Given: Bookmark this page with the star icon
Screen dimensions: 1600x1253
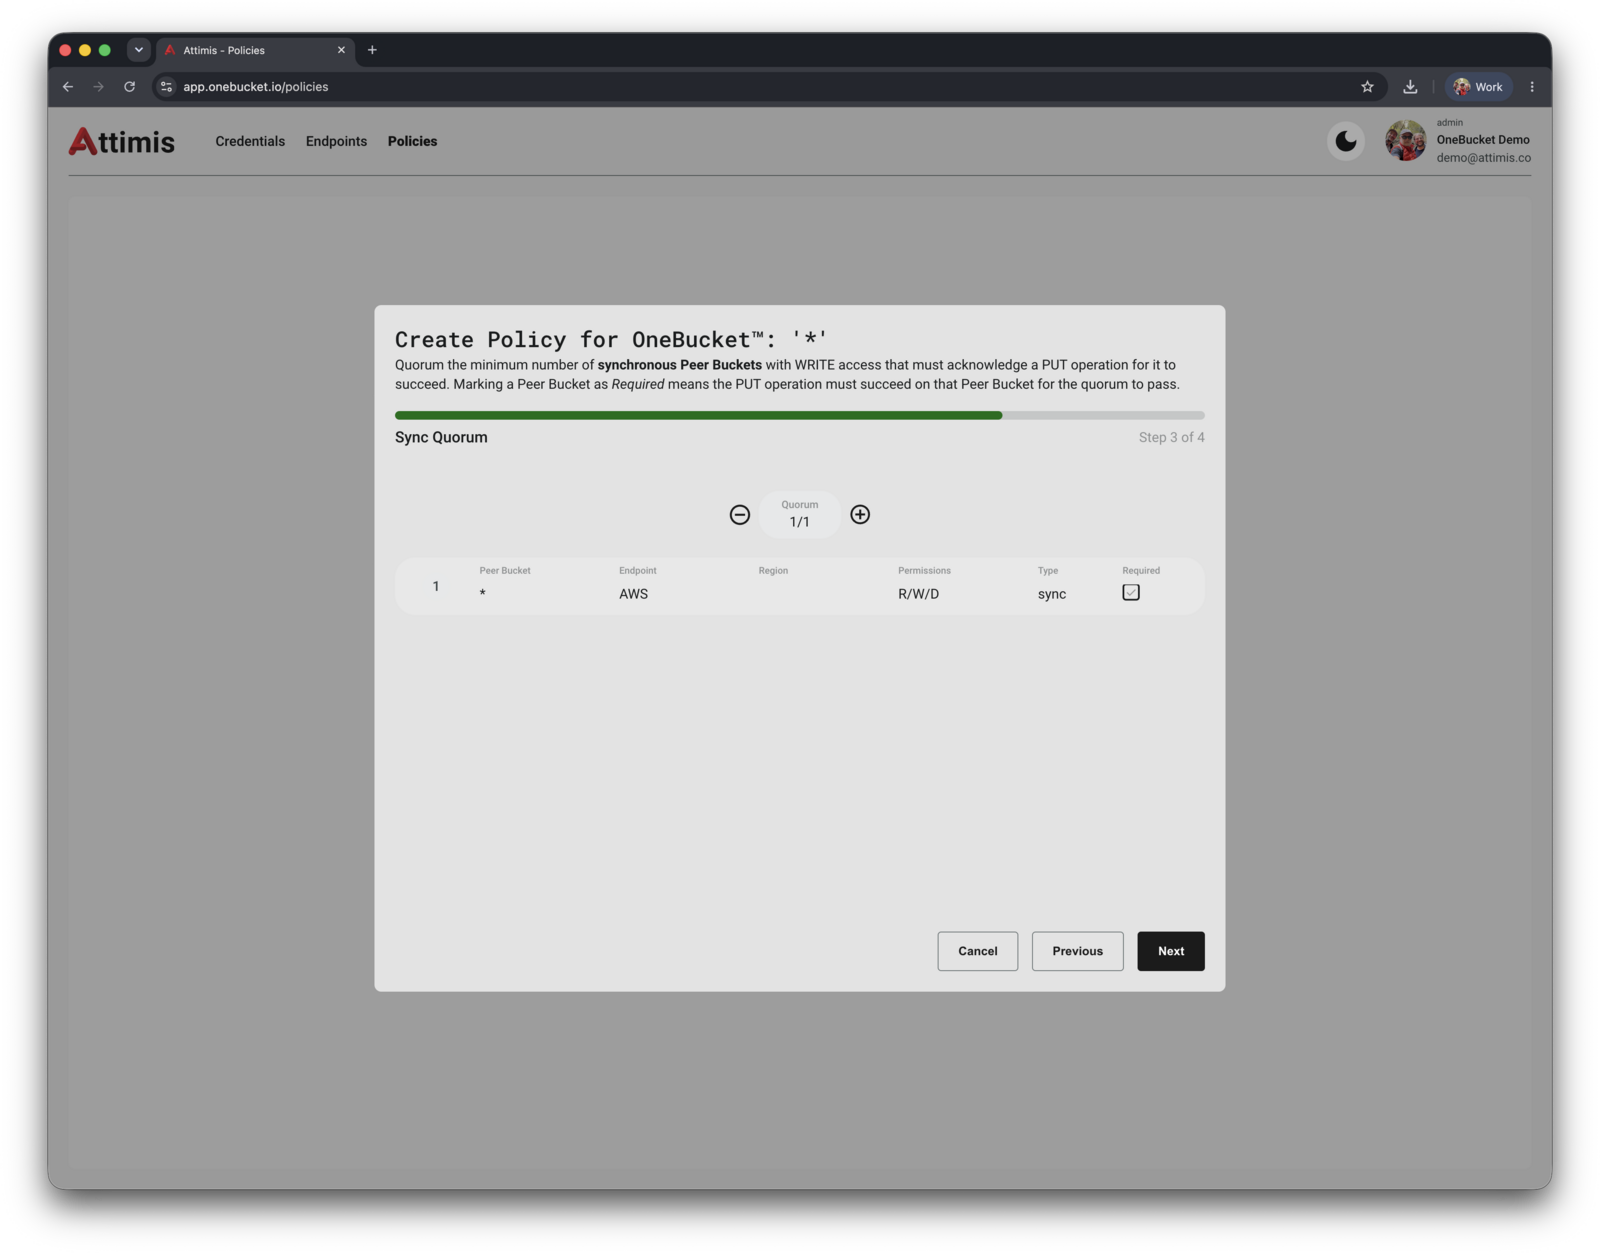Looking at the screenshot, I should click(x=1367, y=87).
